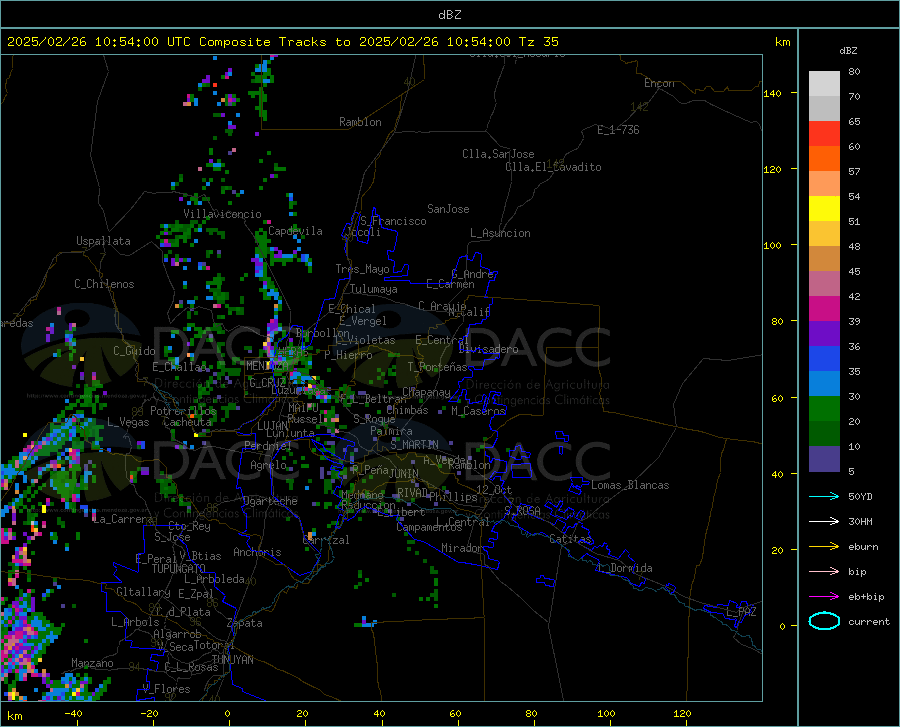This screenshot has width=900, height=727.
Task: Click the 'current' legend label
Action: pyautogui.click(x=869, y=621)
